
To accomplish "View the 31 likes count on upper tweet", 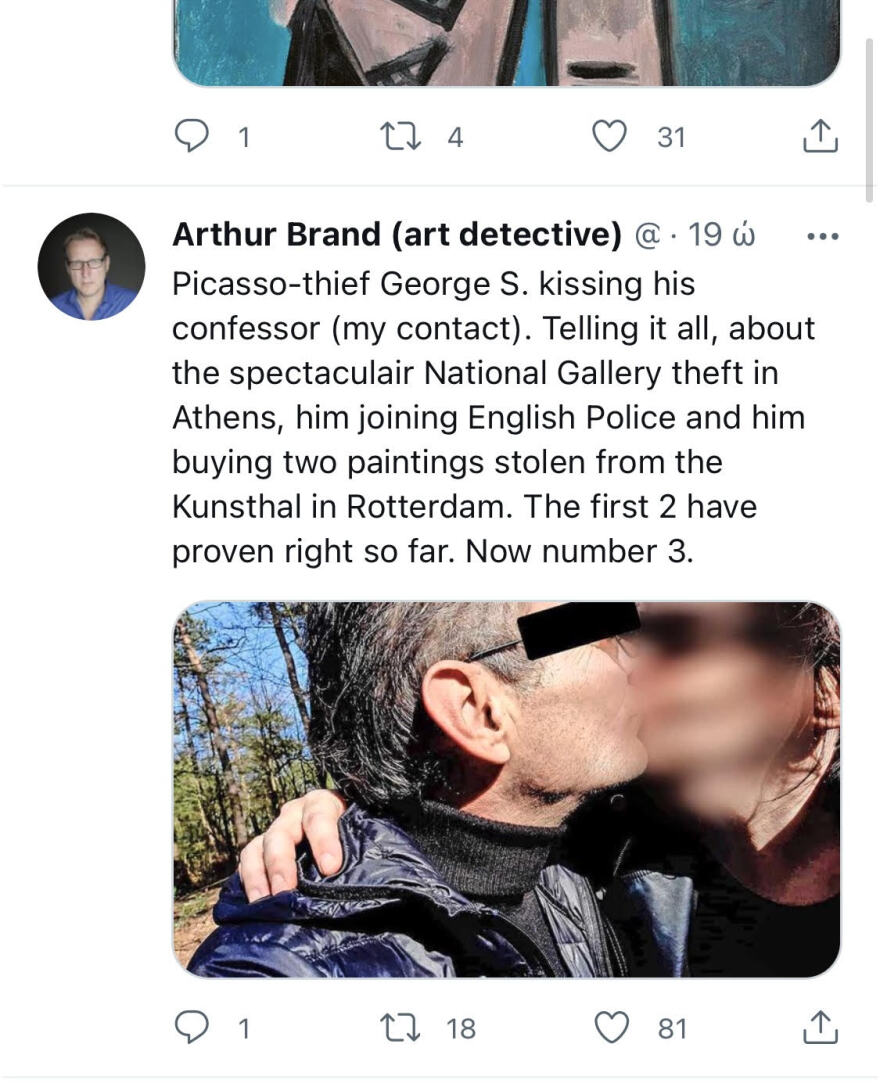I will point(671,137).
